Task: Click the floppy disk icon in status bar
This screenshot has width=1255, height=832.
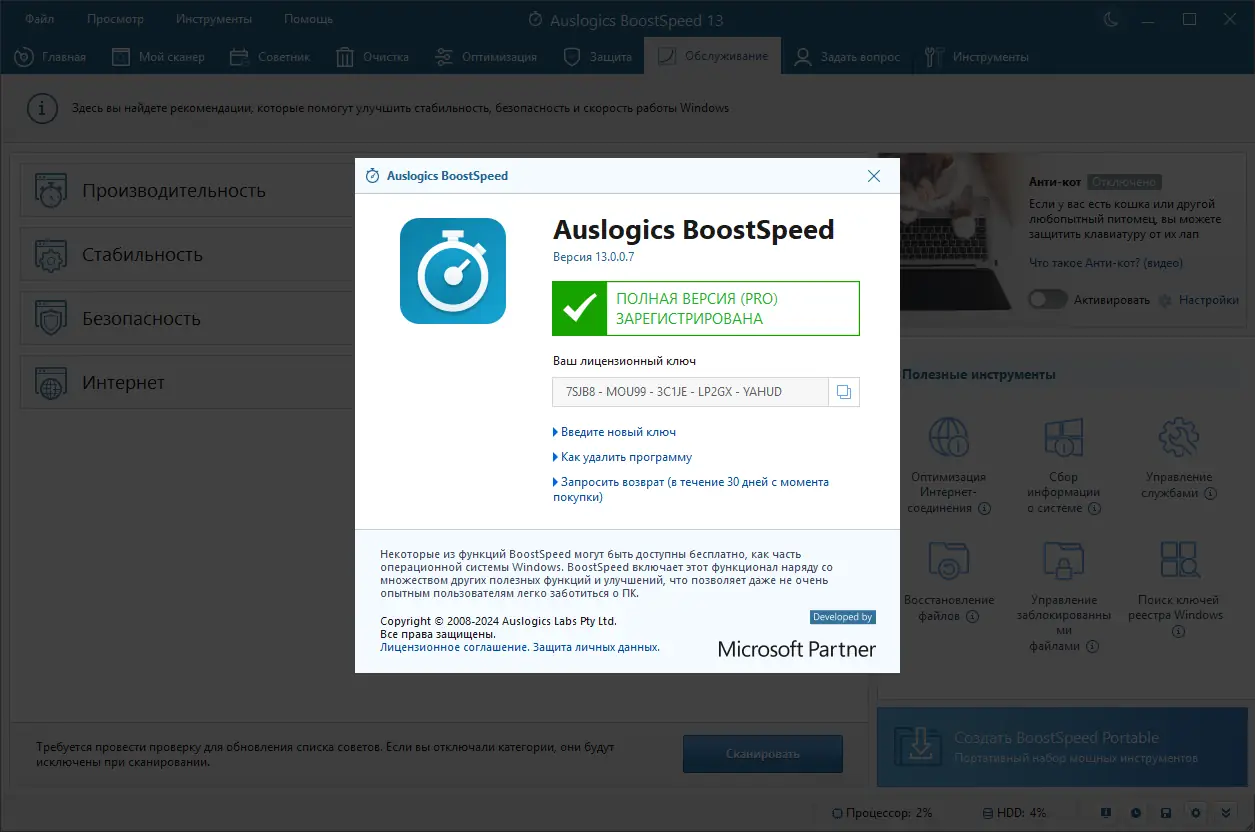Action: coord(1166,812)
